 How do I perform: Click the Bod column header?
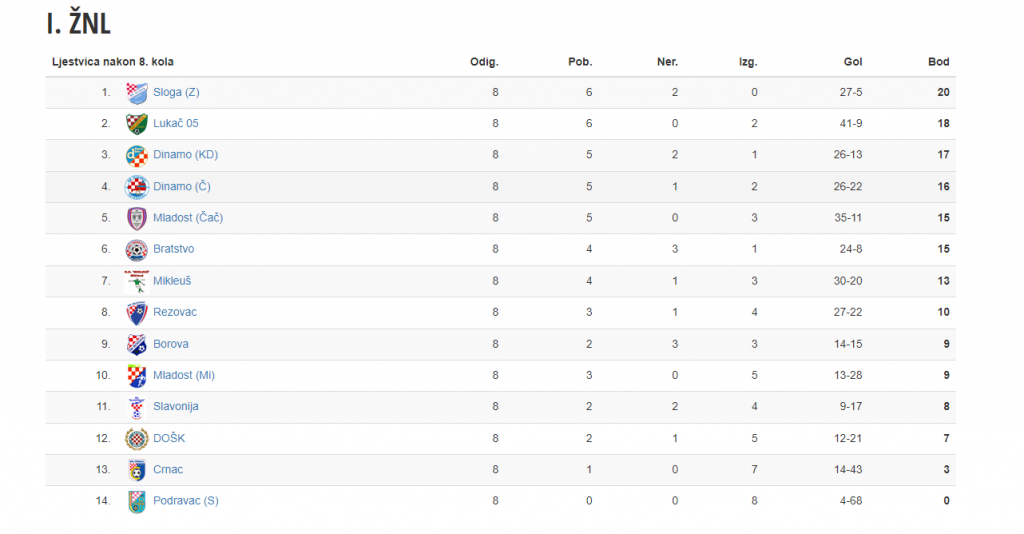[938, 62]
